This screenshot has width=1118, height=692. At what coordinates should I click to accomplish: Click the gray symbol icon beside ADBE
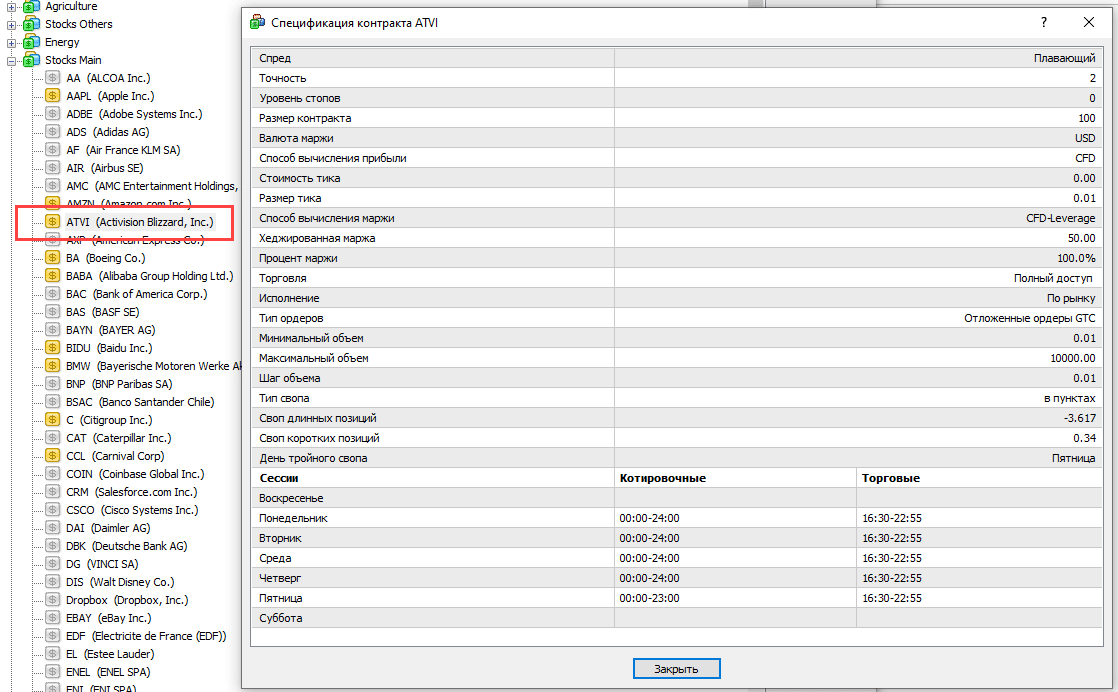pyautogui.click(x=53, y=114)
